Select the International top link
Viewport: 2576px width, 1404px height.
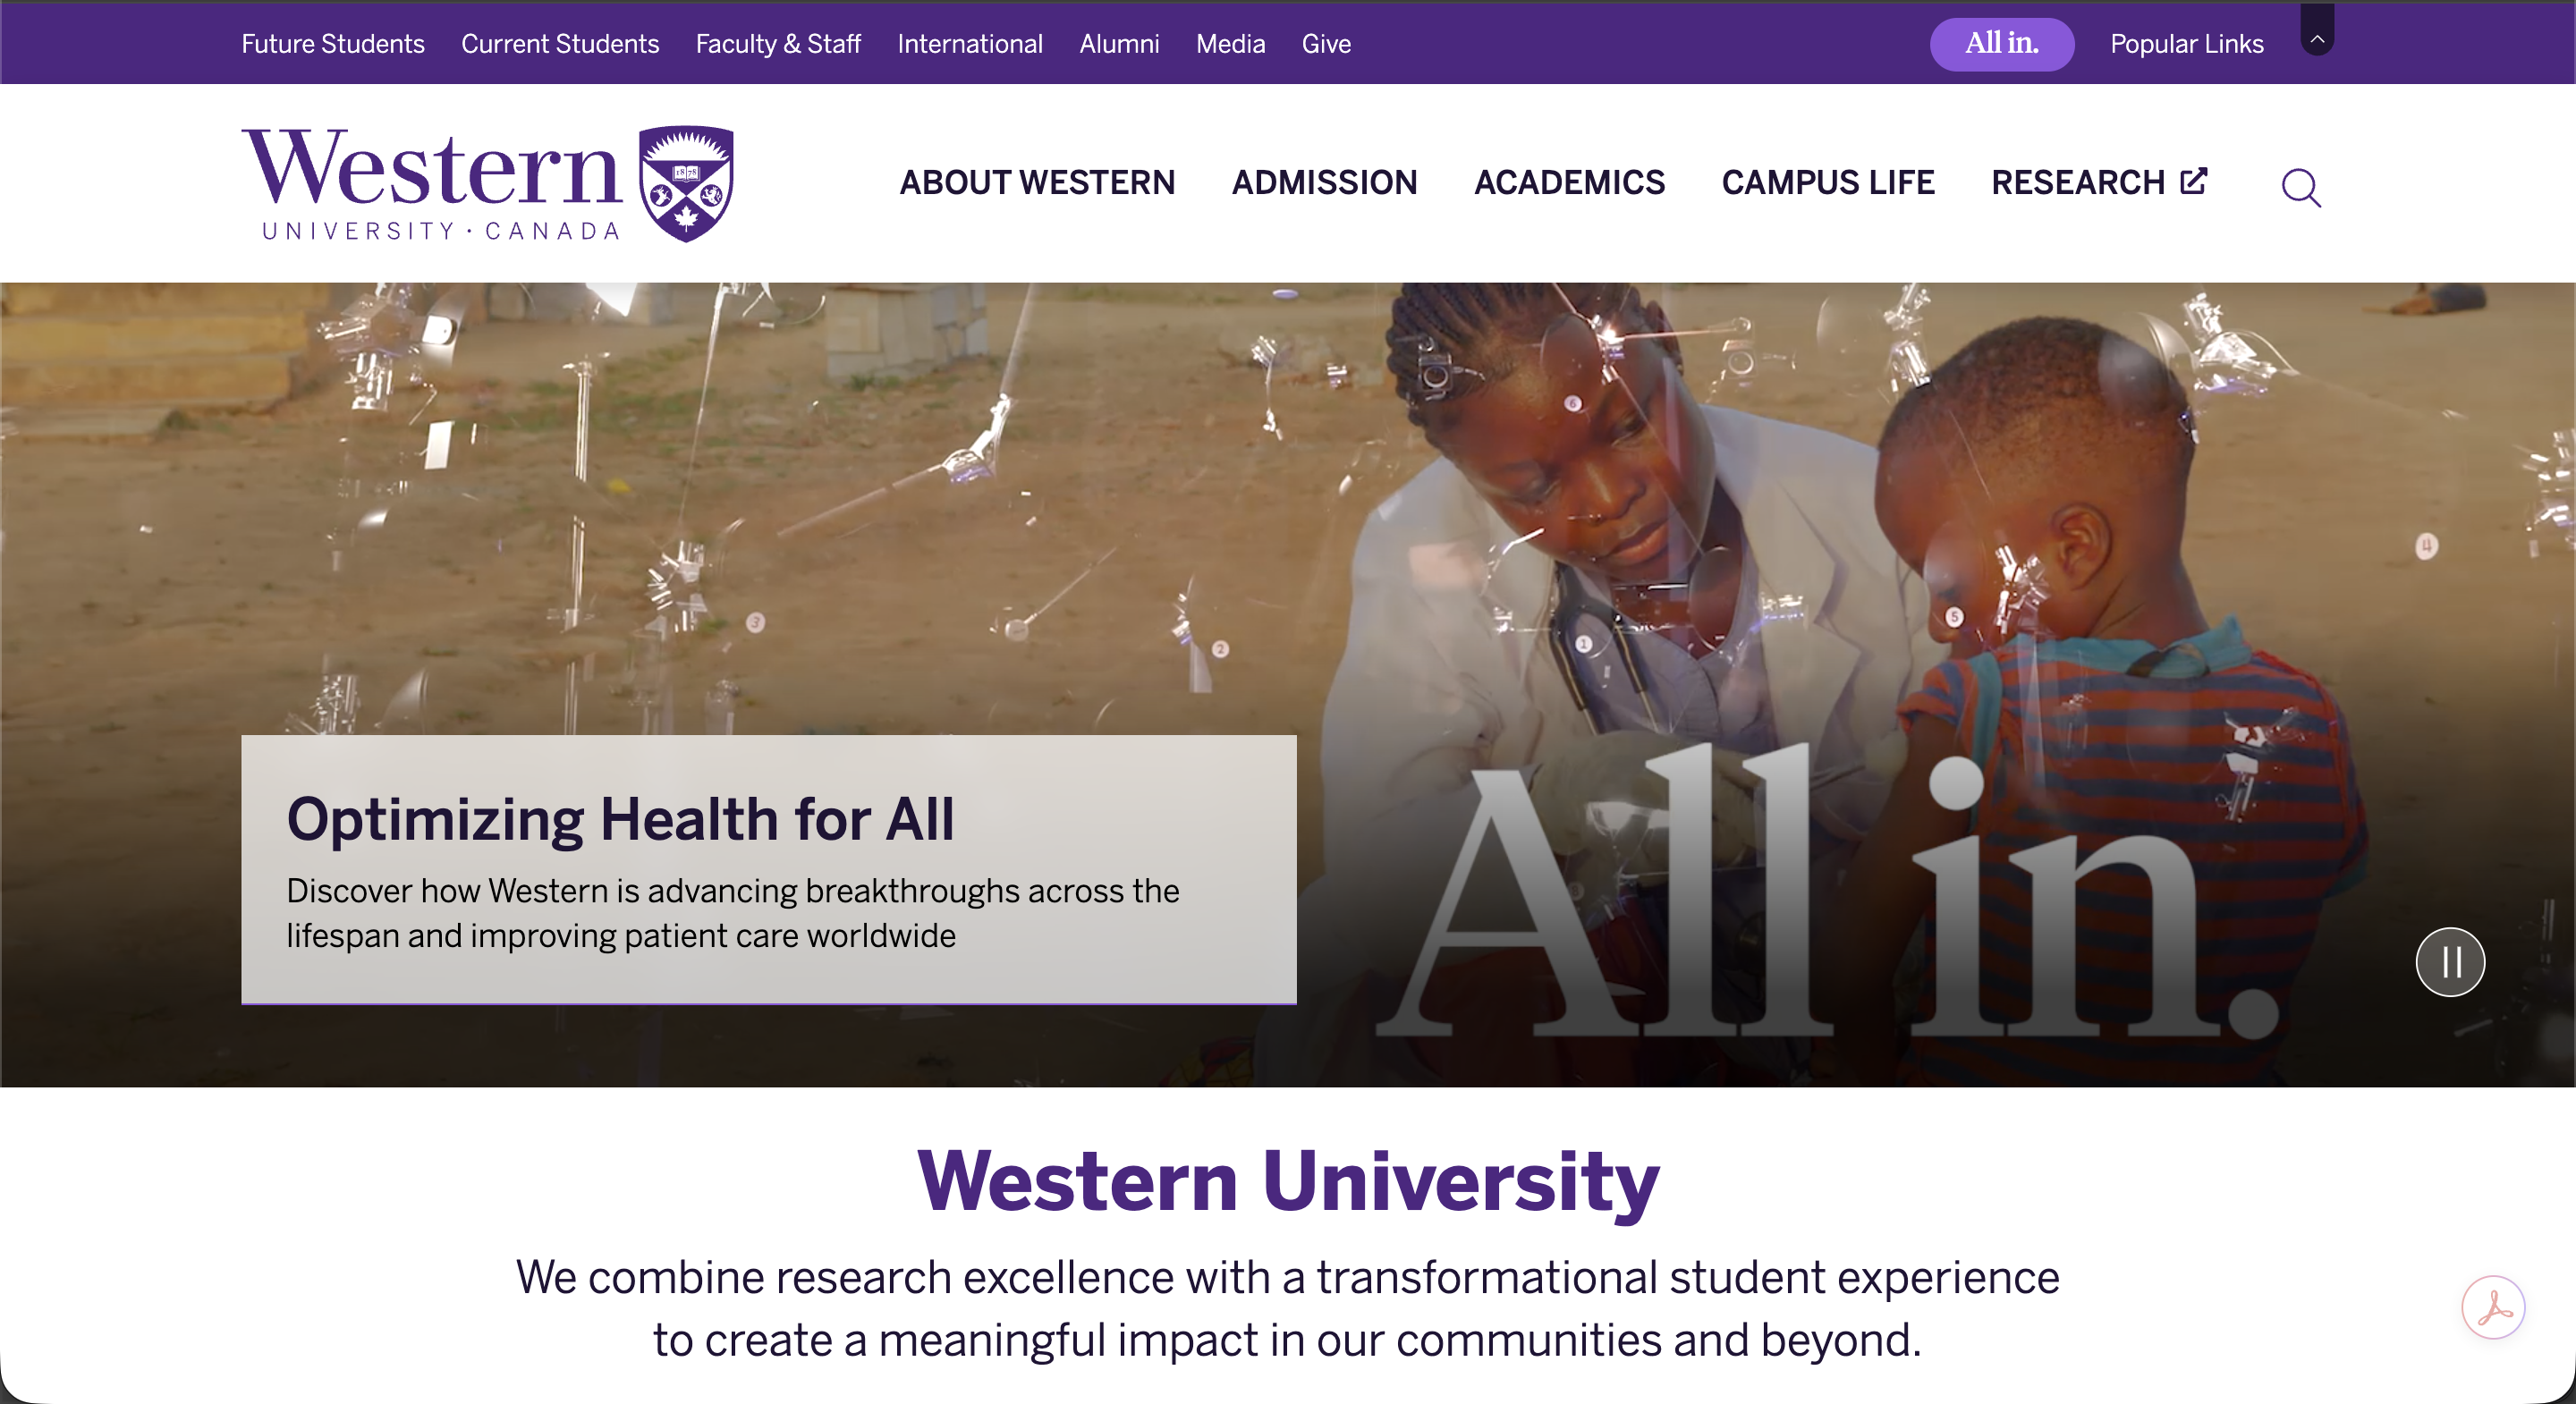pos(970,44)
